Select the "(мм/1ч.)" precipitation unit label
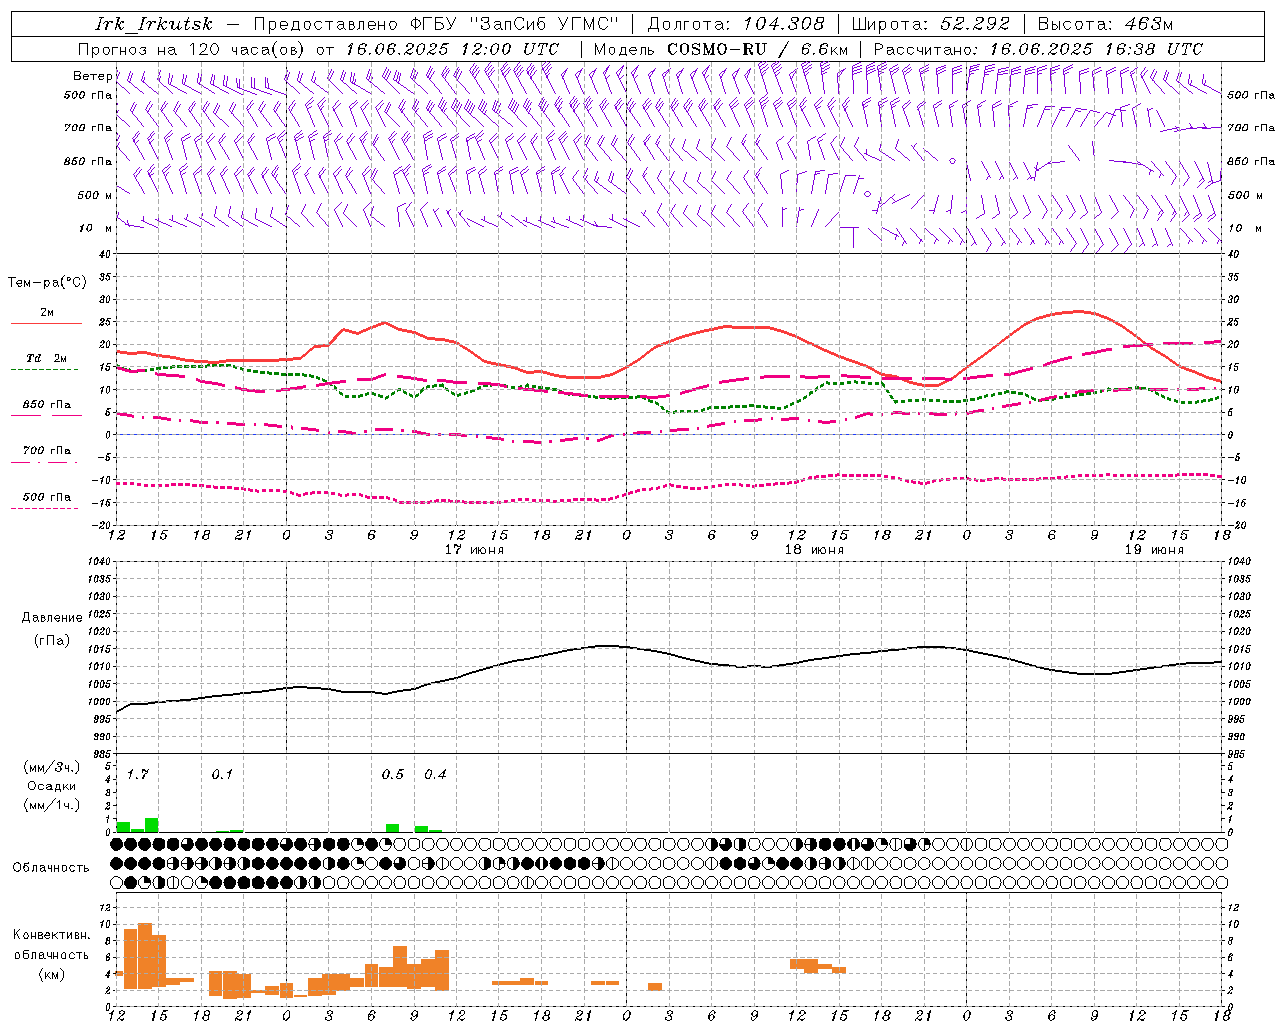 click(51, 805)
